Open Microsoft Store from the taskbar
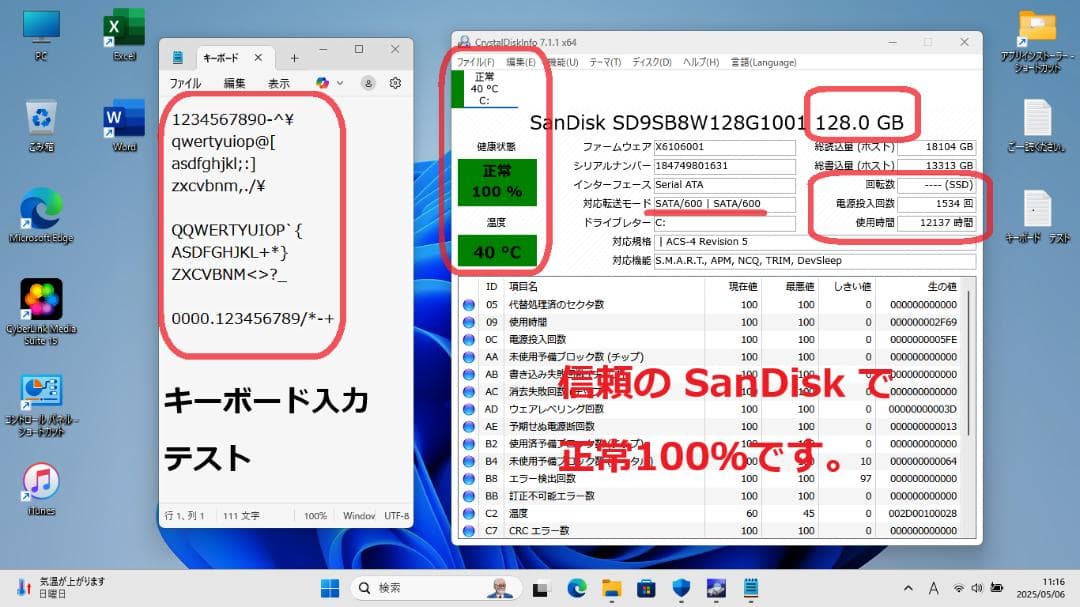This screenshot has width=1080, height=607. 646,588
